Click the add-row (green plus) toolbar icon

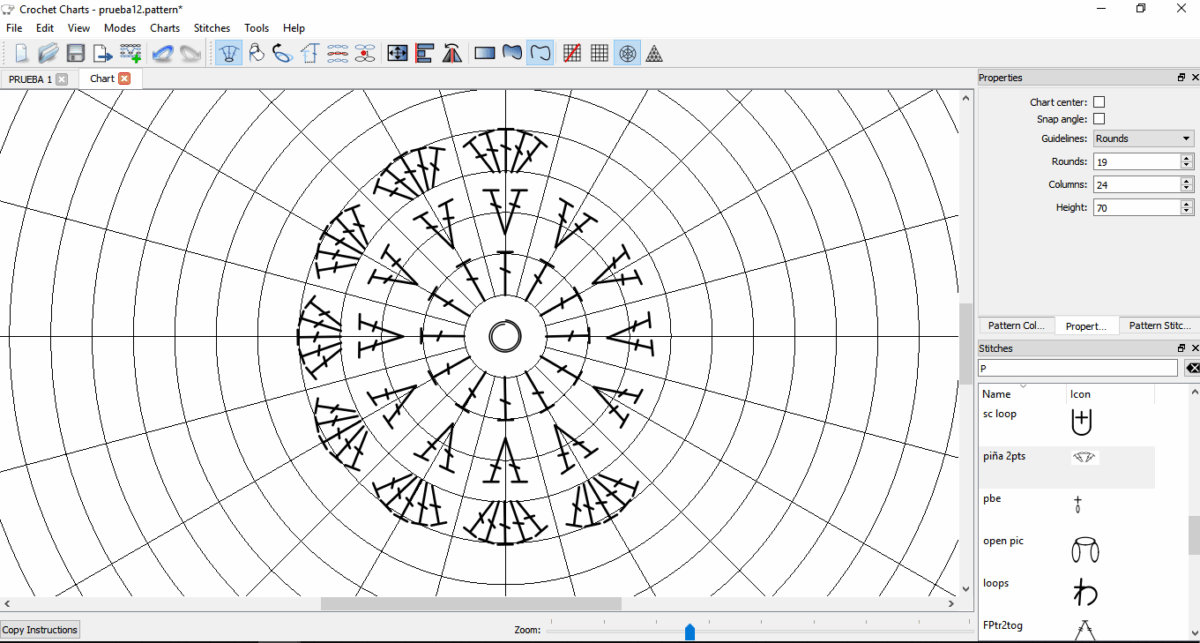[130, 53]
